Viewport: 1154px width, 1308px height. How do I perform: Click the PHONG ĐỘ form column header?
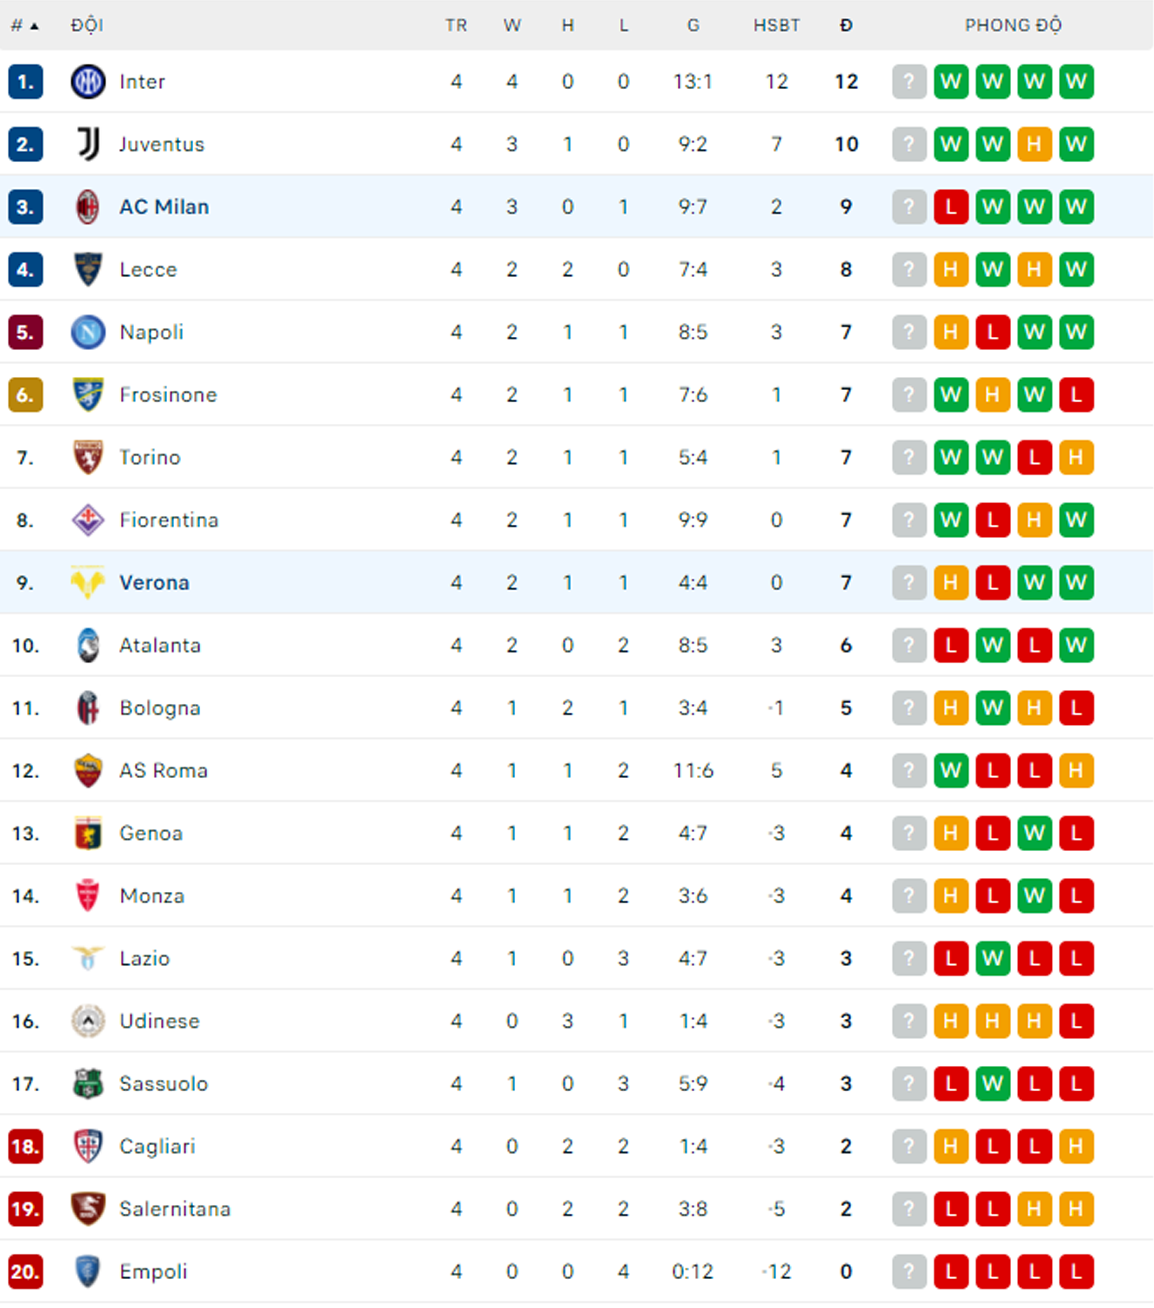pyautogui.click(x=1013, y=25)
